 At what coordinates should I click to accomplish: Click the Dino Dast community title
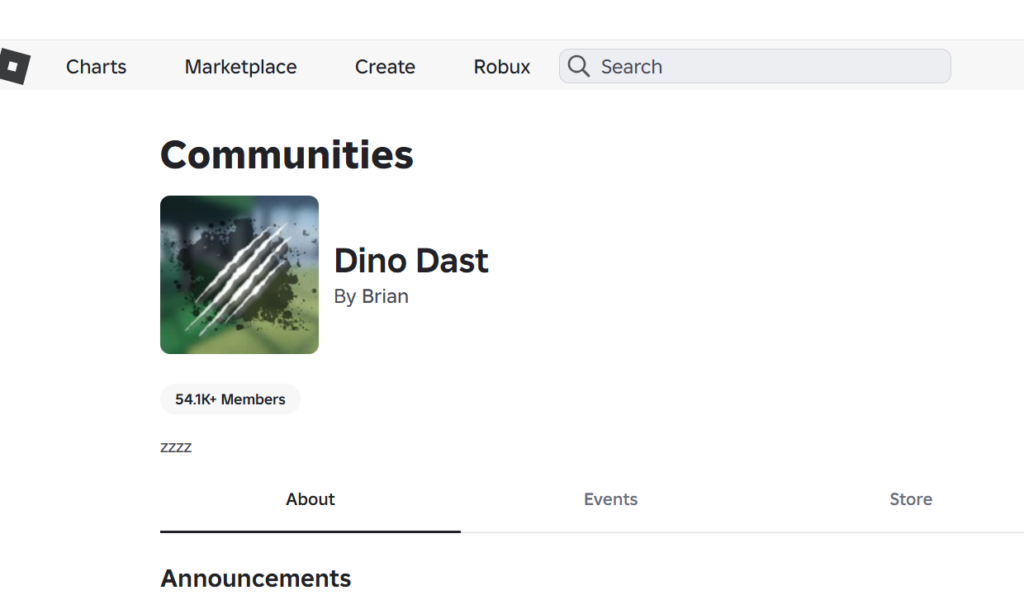point(411,261)
